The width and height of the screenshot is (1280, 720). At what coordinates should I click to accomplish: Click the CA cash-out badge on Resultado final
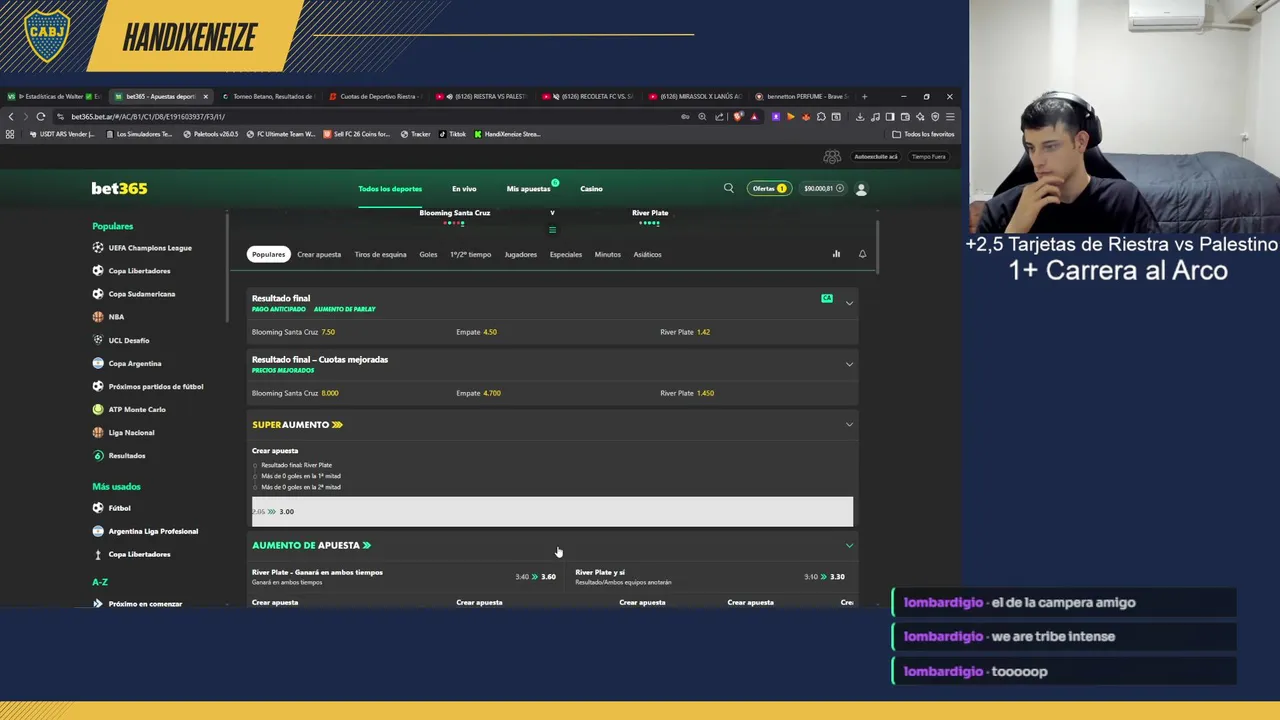(827, 298)
